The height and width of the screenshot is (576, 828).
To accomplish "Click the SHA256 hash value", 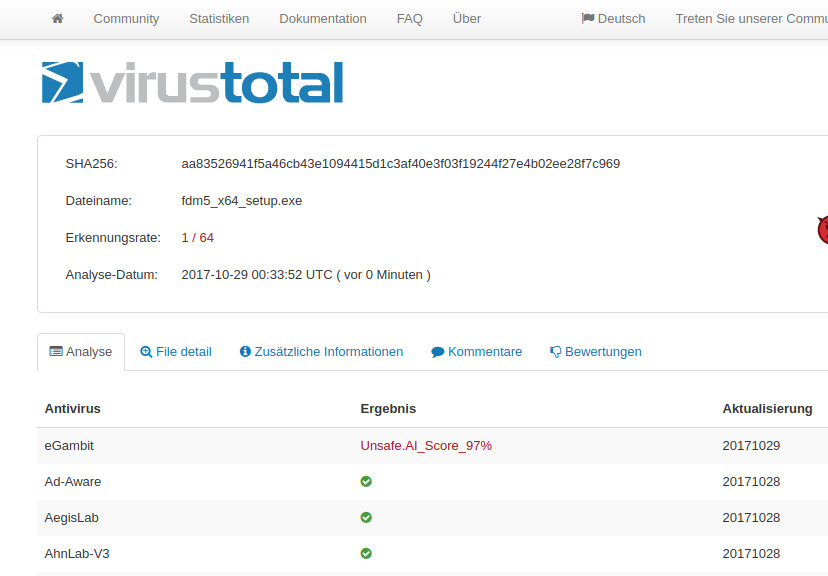I will pyautogui.click(x=400, y=164).
